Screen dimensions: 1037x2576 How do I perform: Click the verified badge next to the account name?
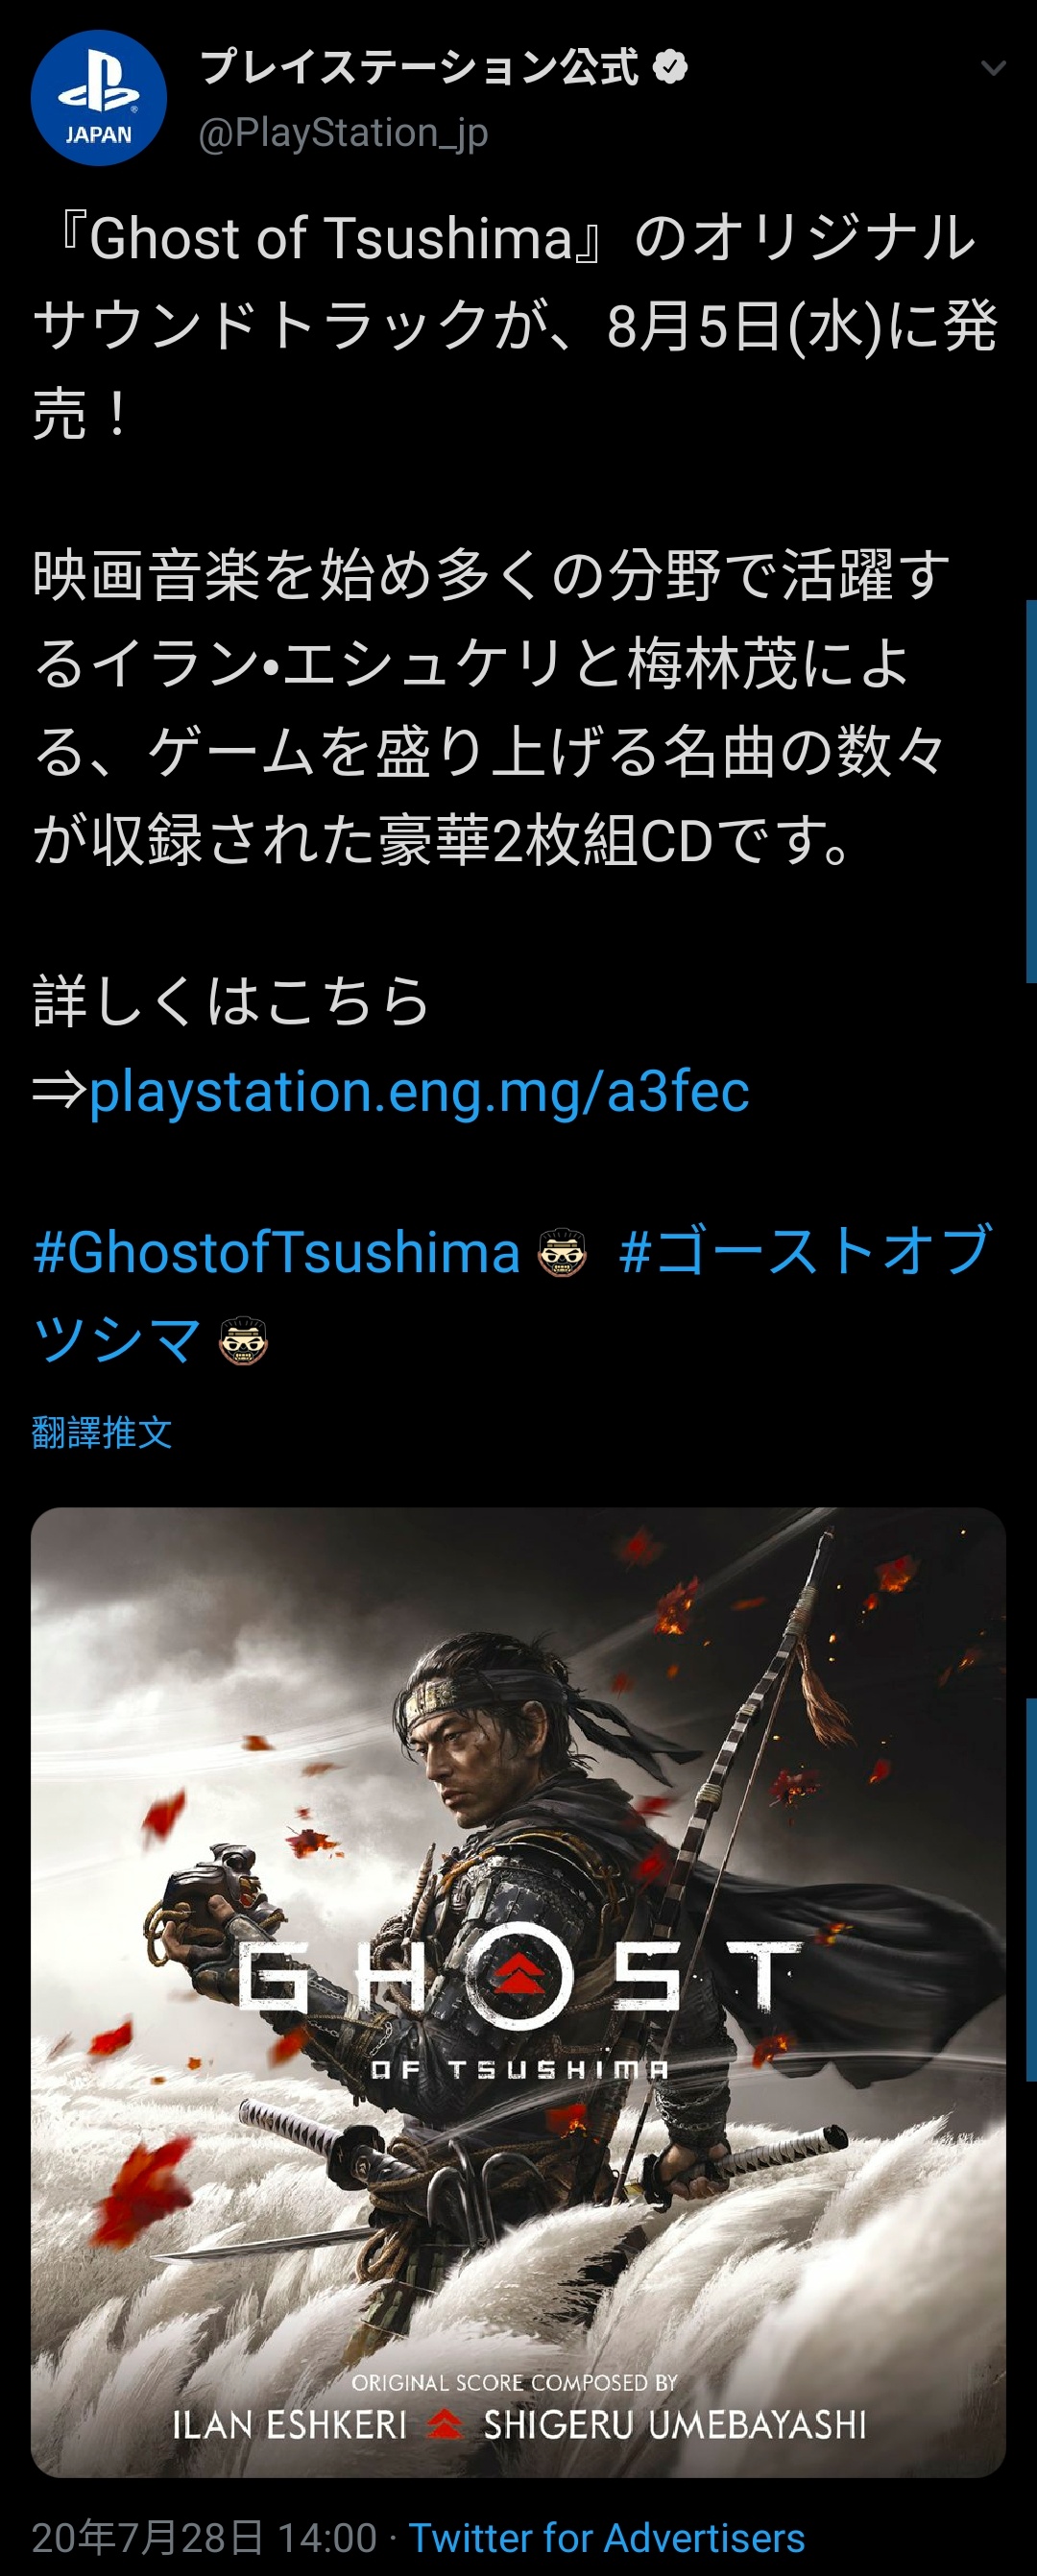669,67
